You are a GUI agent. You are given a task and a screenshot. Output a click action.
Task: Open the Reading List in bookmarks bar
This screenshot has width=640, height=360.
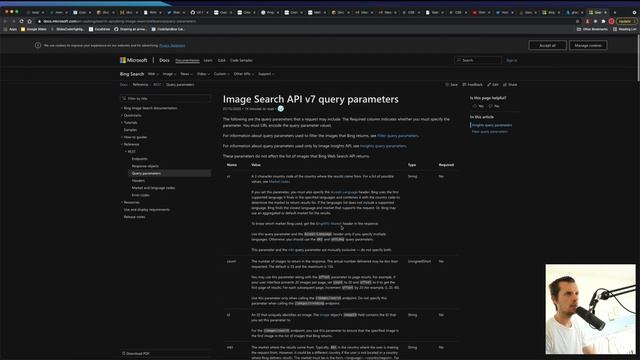(624, 29)
